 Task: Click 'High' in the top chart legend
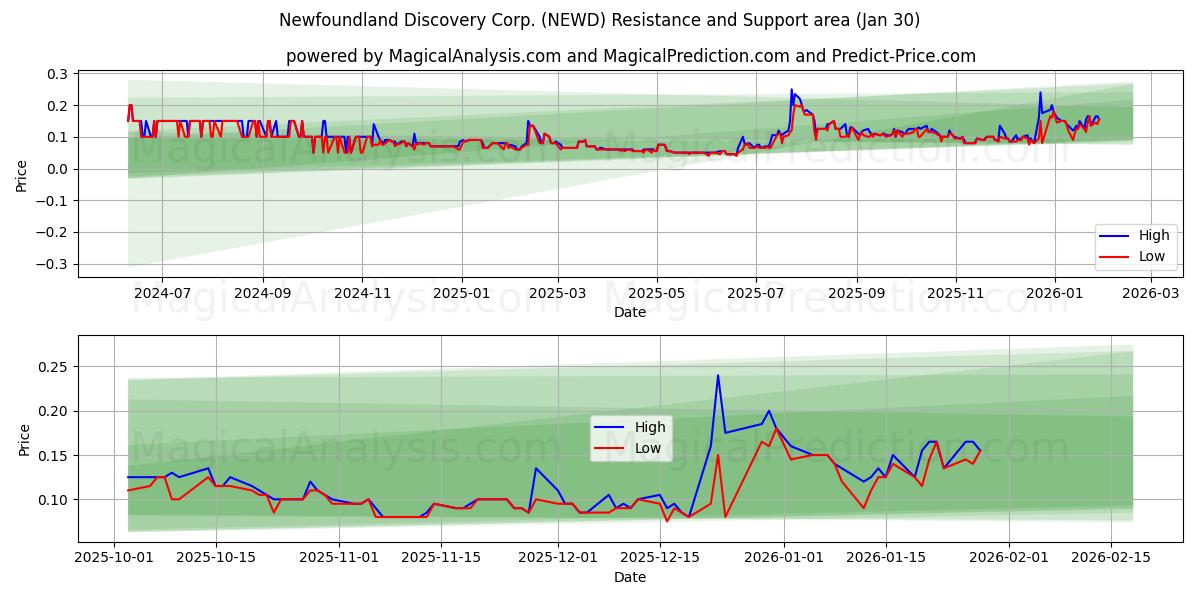(1154, 236)
